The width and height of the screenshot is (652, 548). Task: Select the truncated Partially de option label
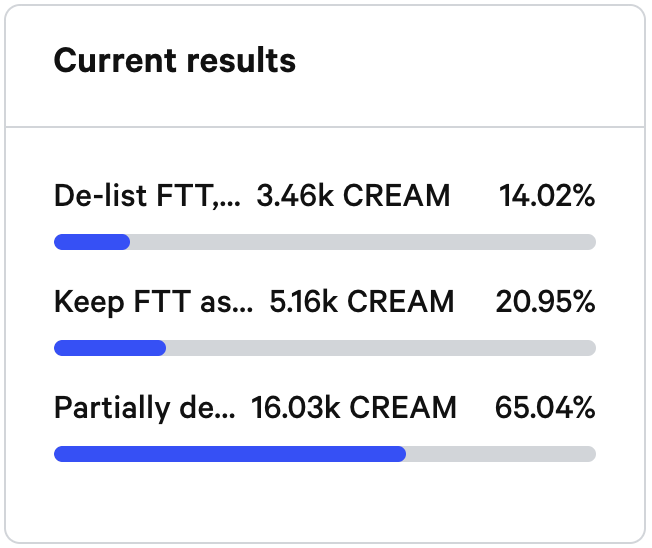[145, 408]
